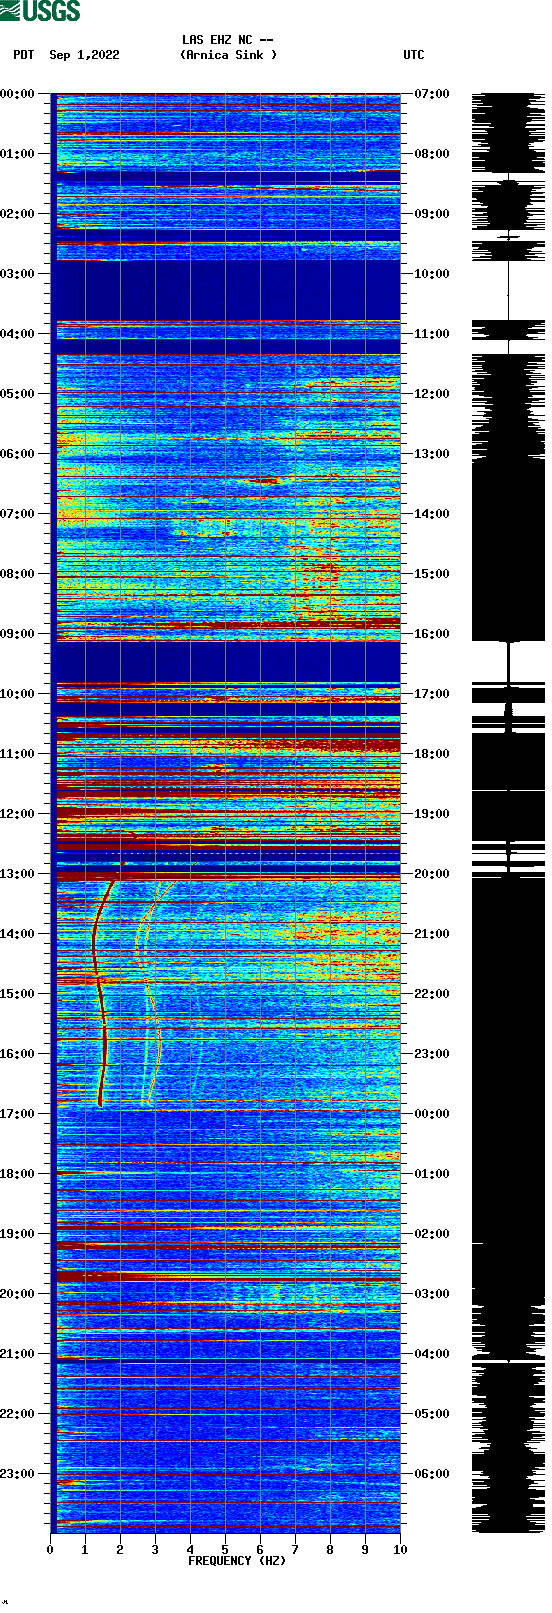Click the 'UTC' timezone label
The height and width of the screenshot is (1613, 552).
click(x=414, y=55)
